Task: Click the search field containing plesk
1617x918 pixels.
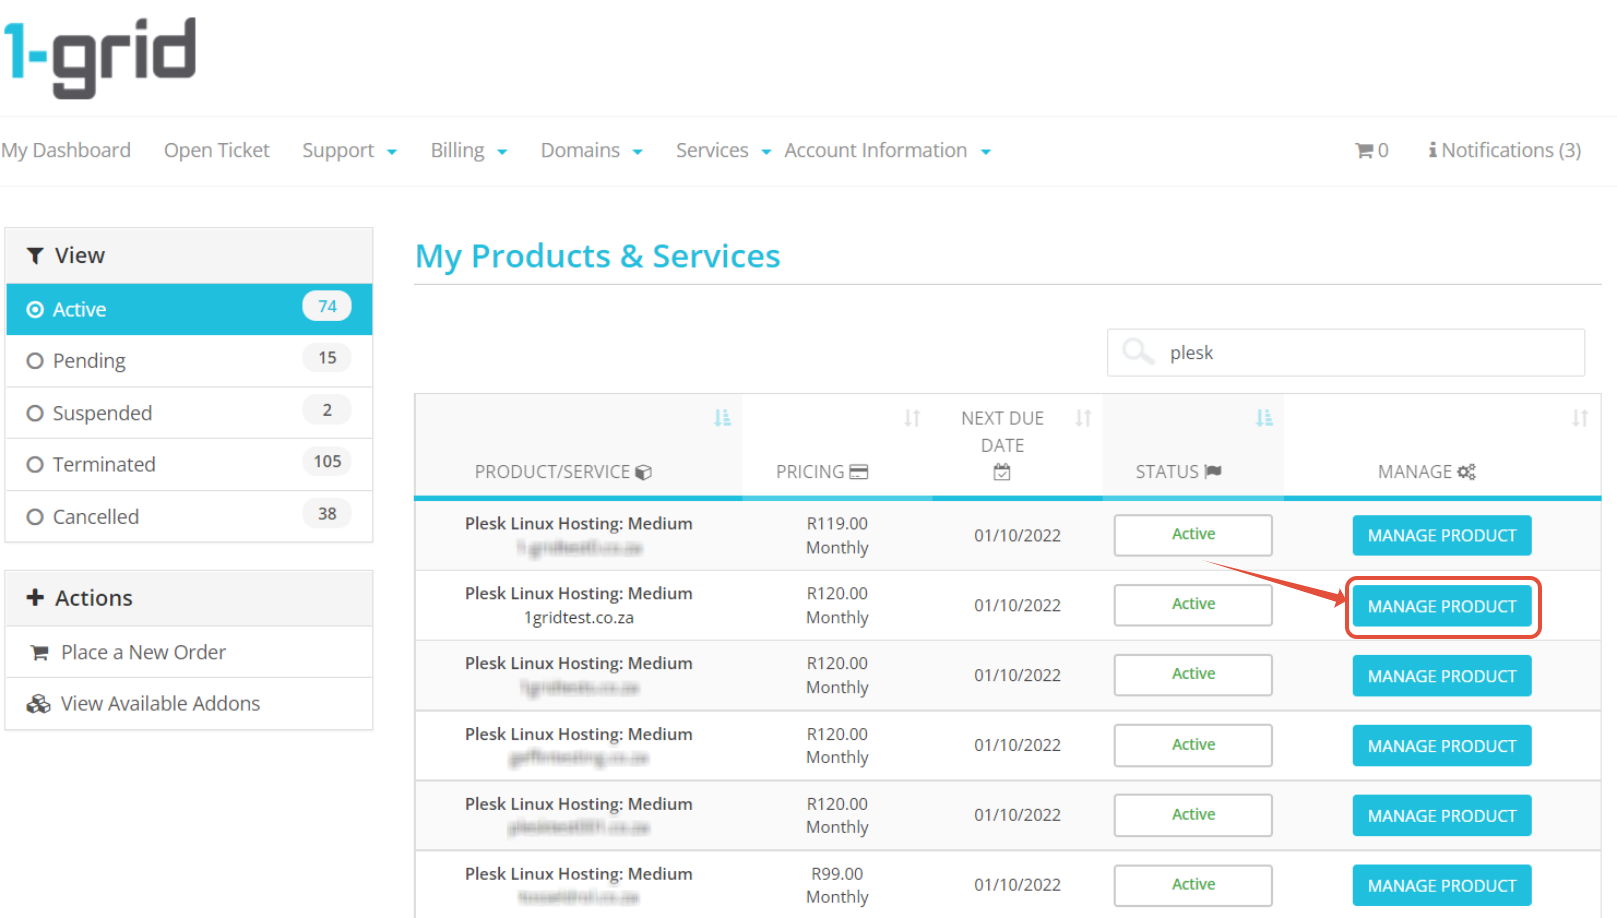Action: click(x=1346, y=353)
